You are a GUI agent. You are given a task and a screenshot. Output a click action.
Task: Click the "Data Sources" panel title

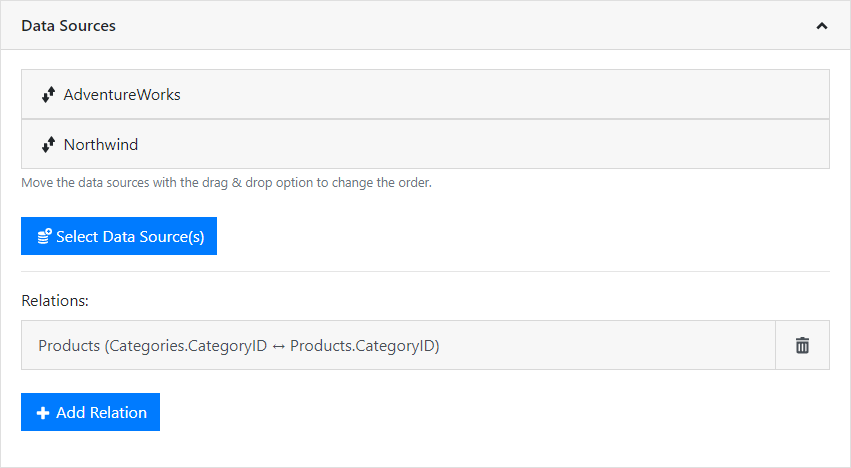[x=68, y=26]
